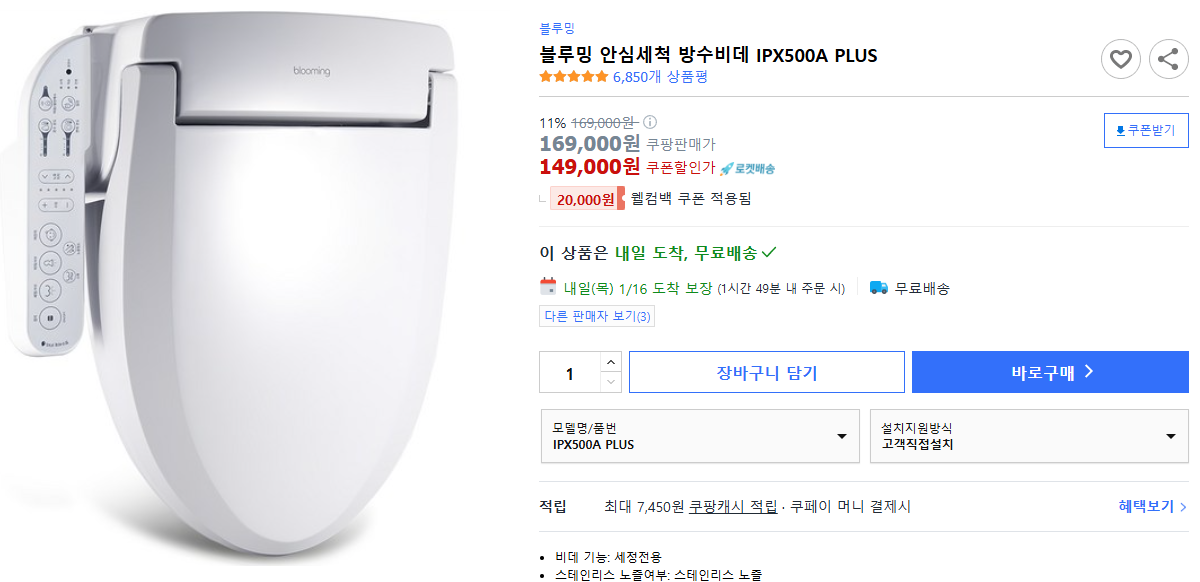
Task: Click the 쿠폰받기 coupon button
Action: pyautogui.click(x=1146, y=130)
